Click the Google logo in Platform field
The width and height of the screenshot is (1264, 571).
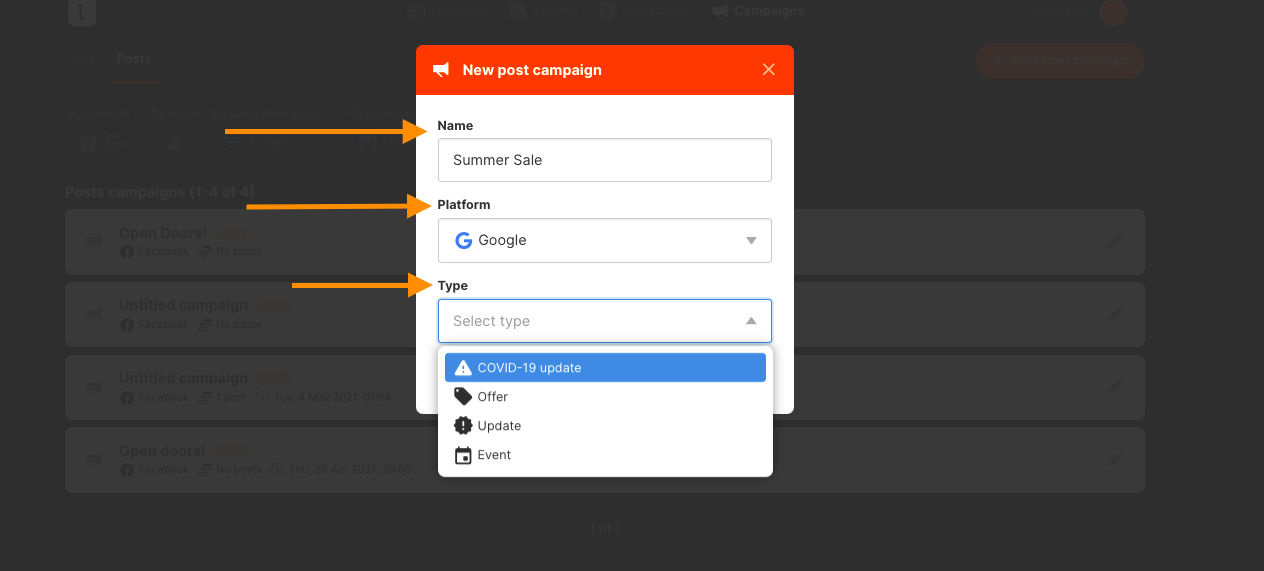(463, 240)
